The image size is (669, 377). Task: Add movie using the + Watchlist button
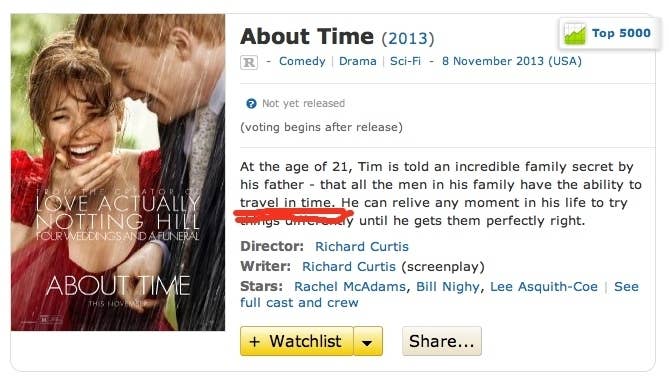point(297,341)
